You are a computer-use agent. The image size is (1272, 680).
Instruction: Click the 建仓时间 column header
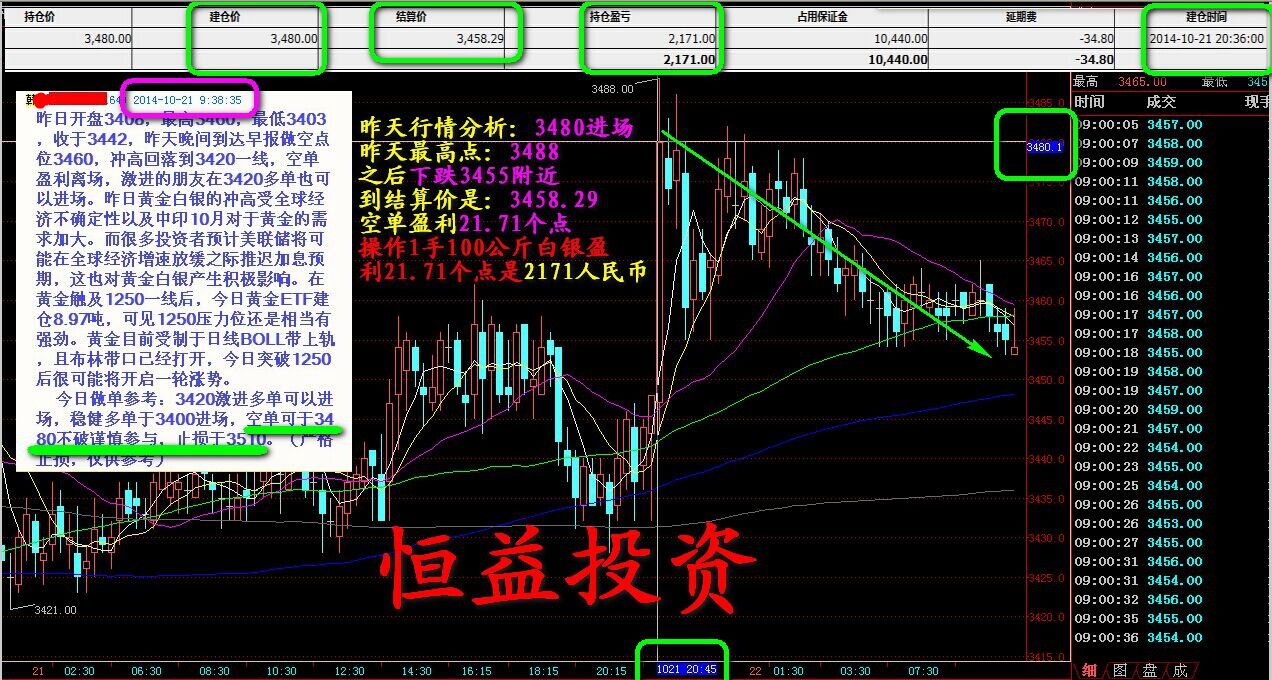tap(1205, 17)
